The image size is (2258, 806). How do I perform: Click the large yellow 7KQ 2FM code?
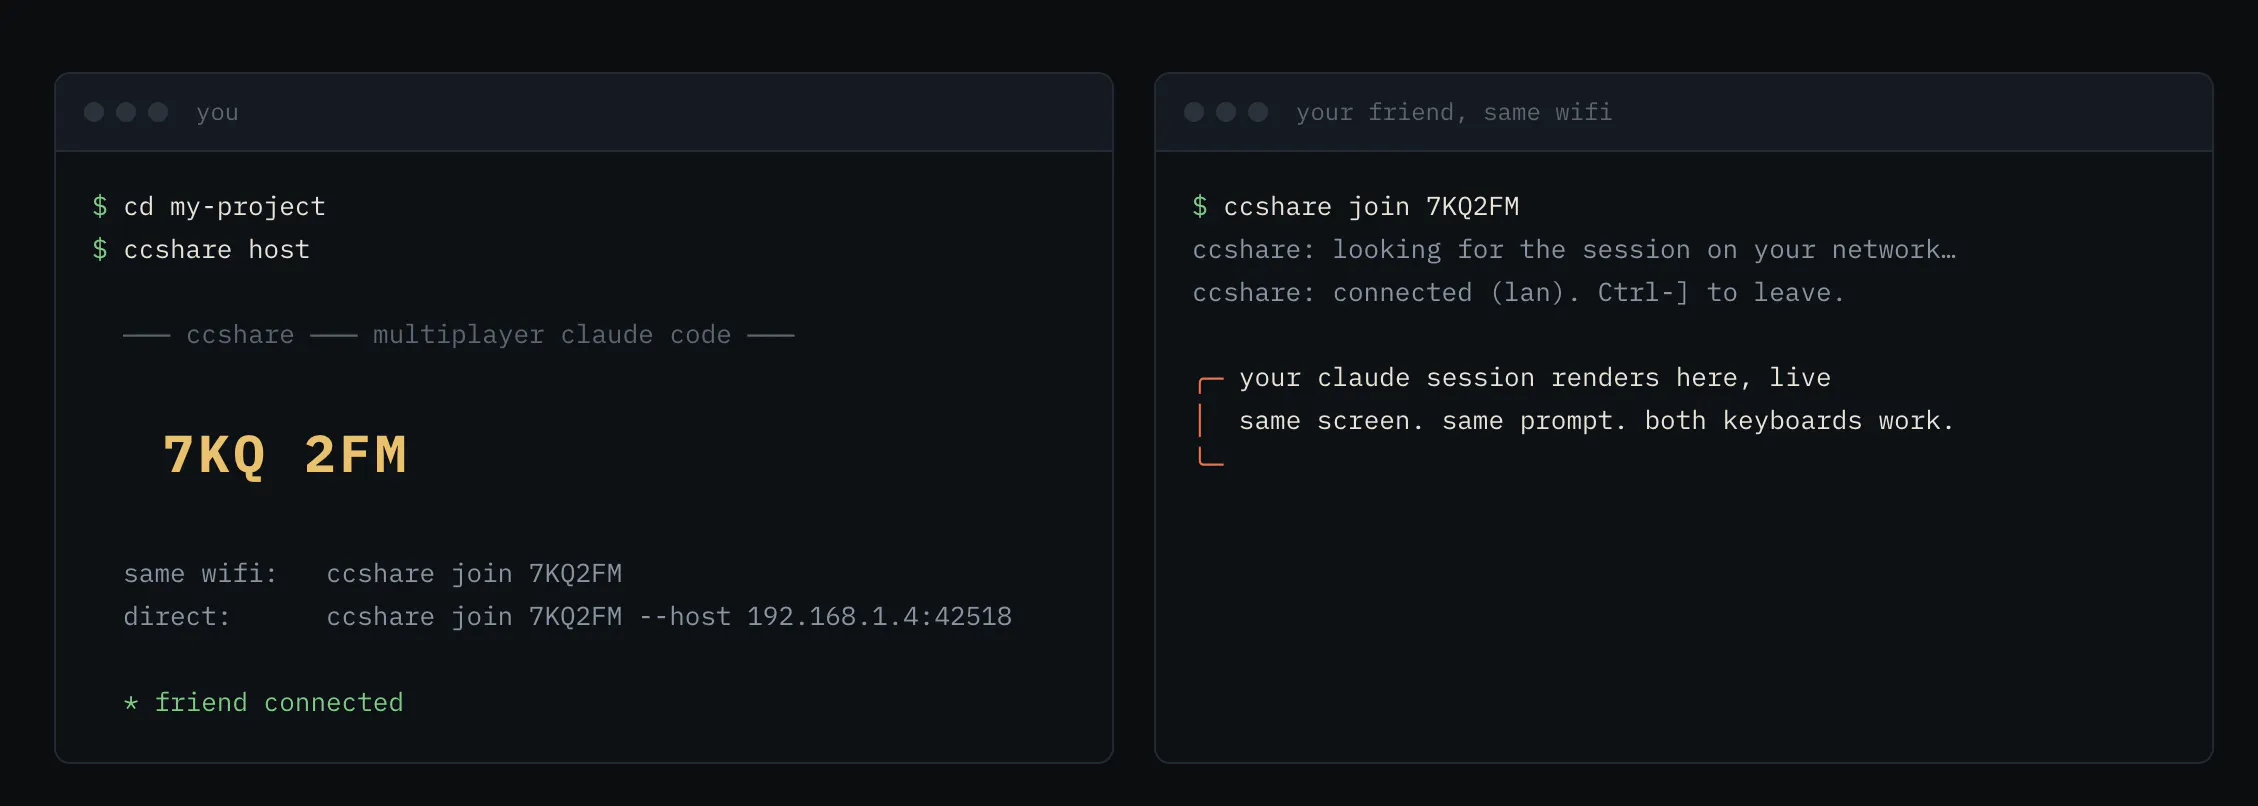285,455
